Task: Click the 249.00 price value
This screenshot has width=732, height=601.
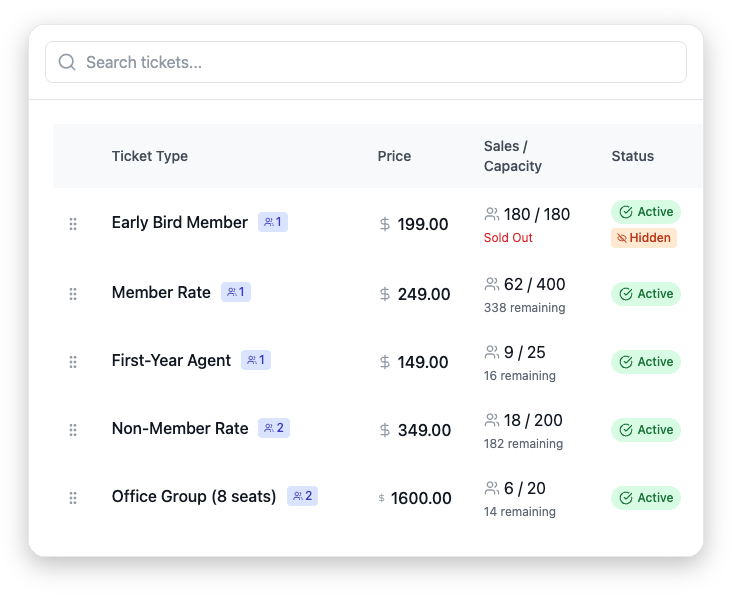Action: tap(424, 294)
